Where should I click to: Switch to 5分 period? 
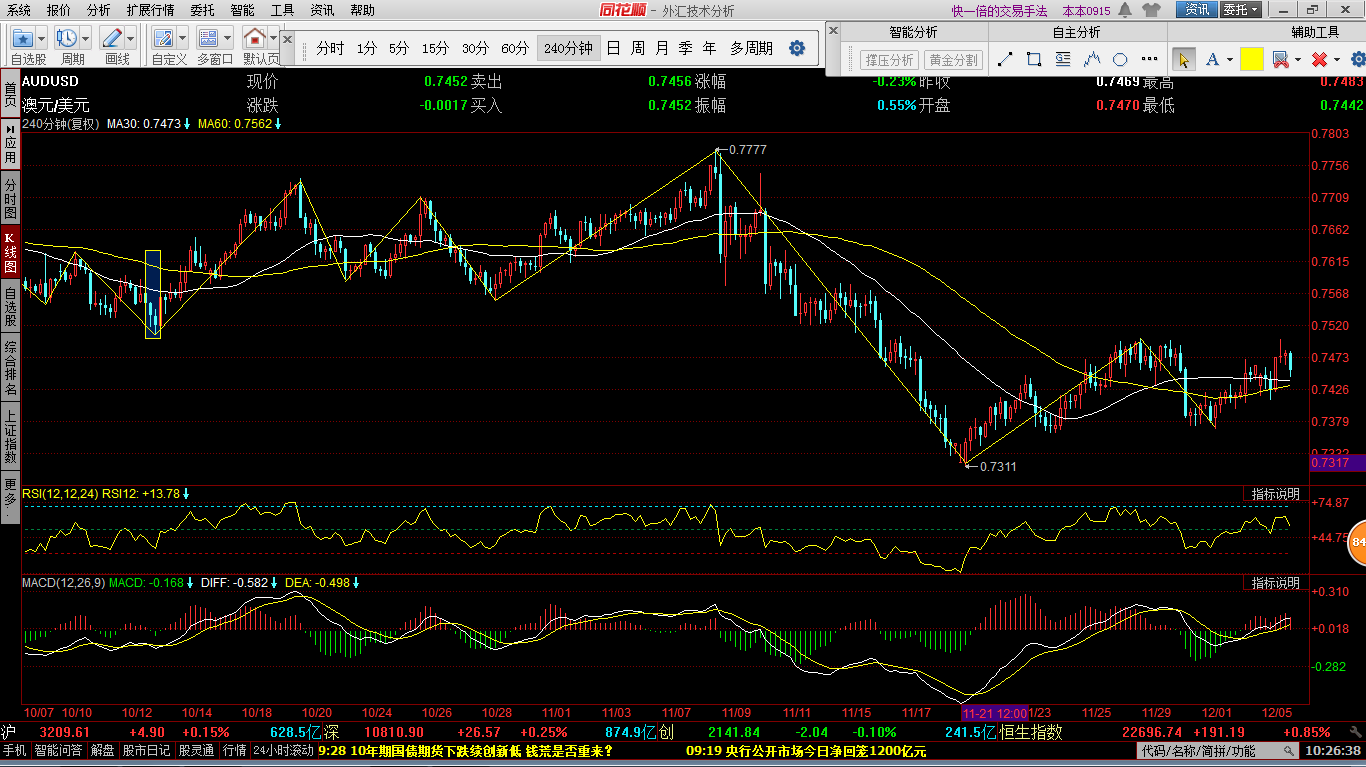399,48
